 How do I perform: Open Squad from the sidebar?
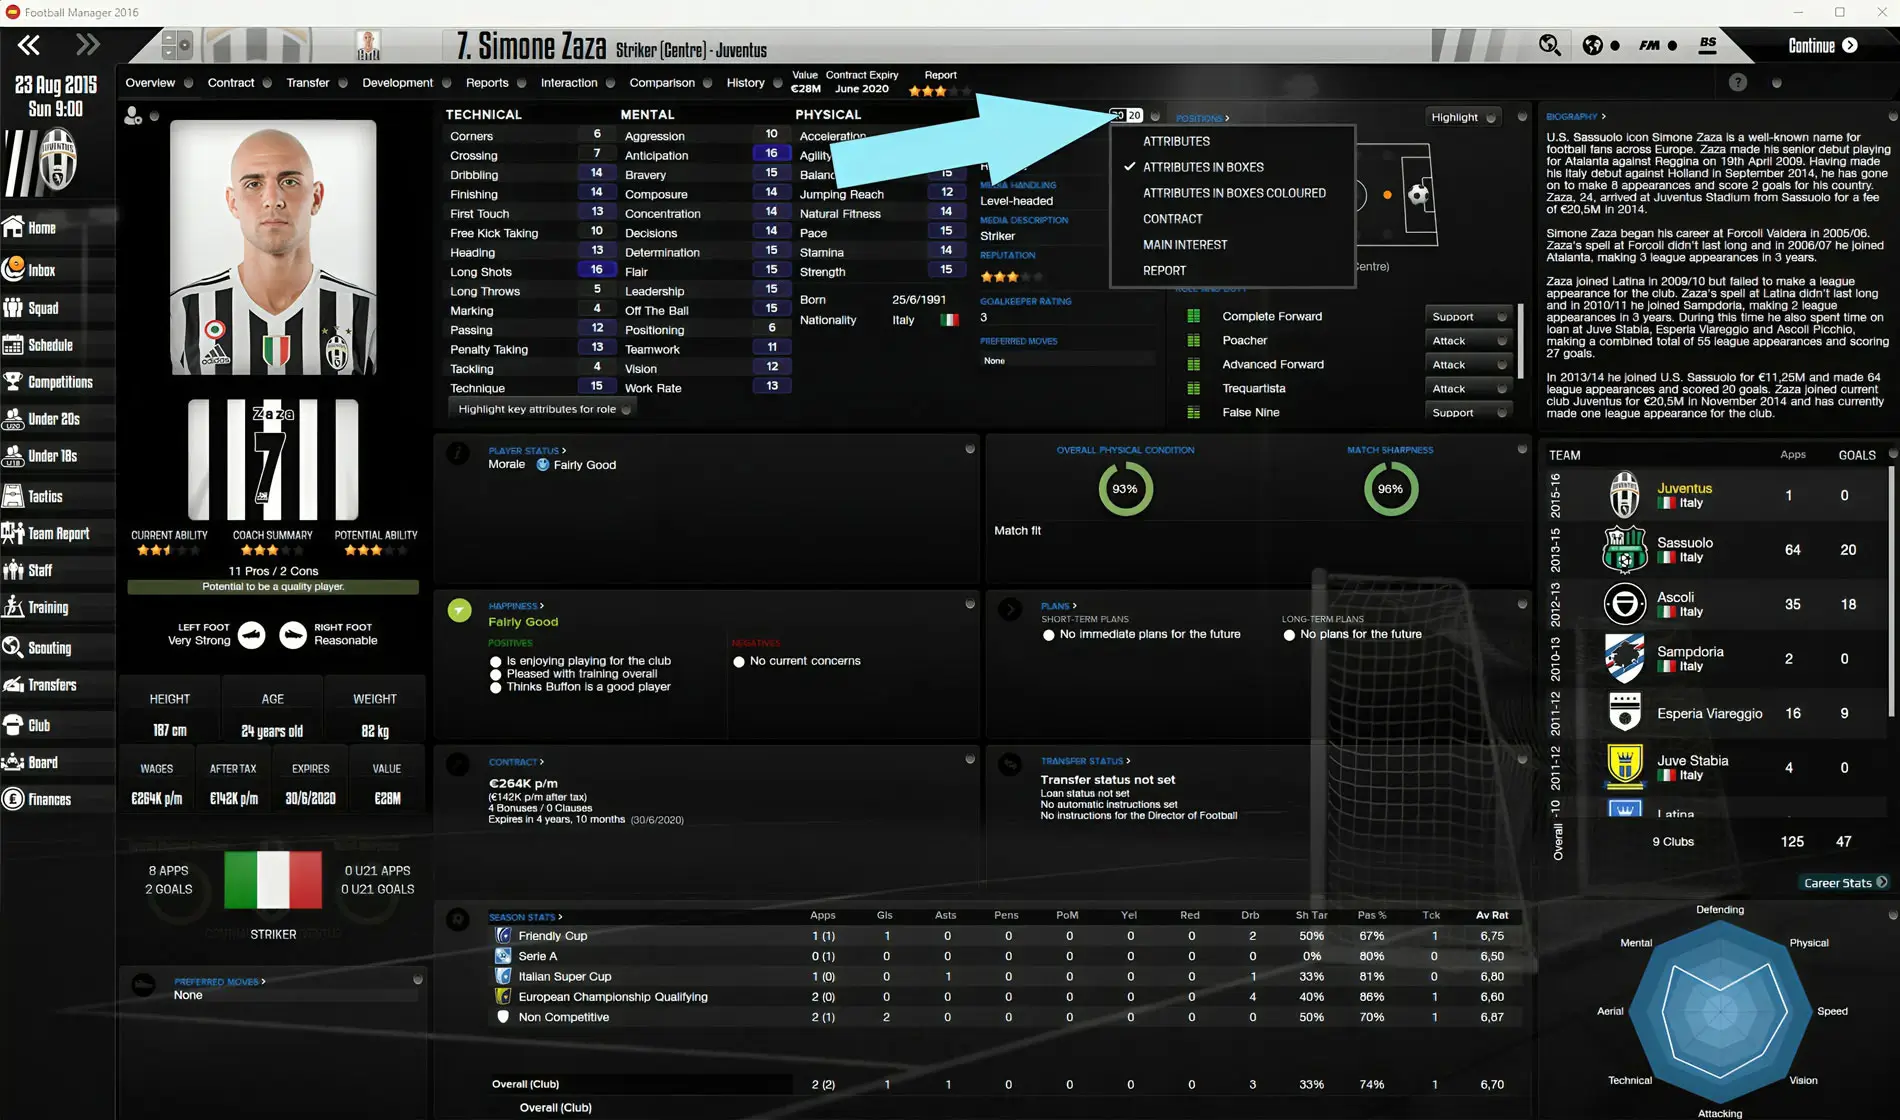click(x=58, y=308)
